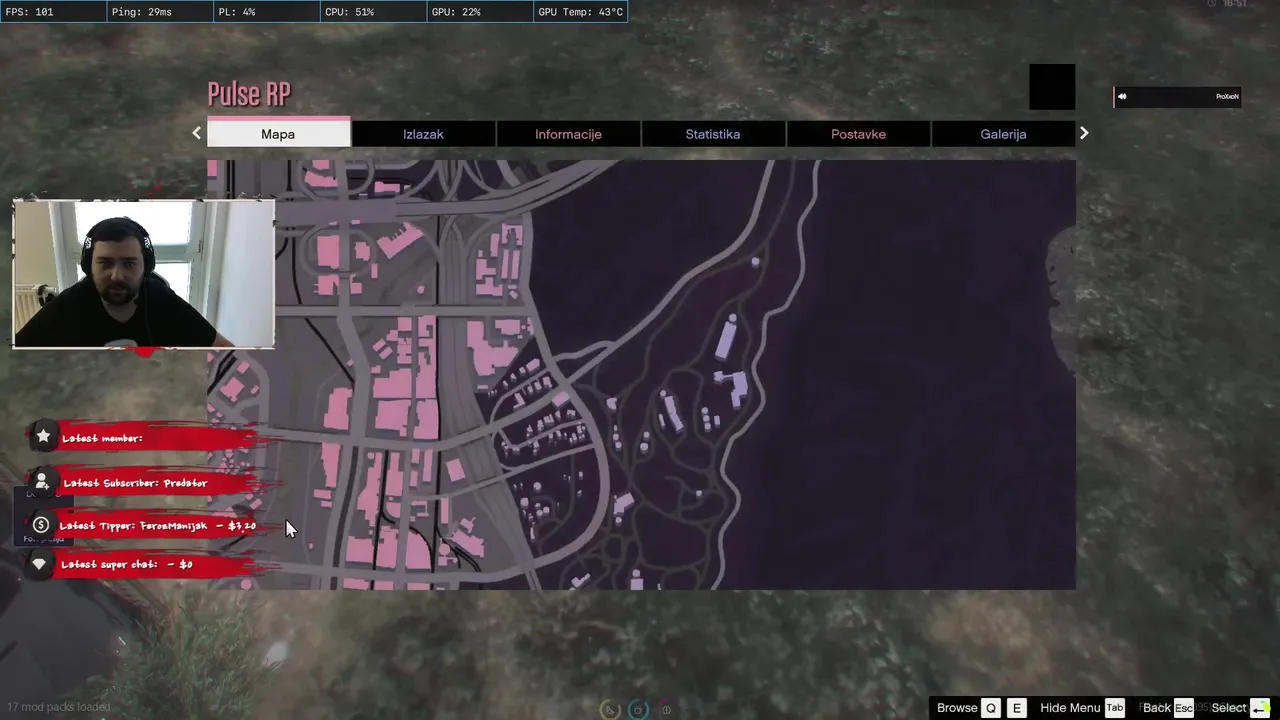The image size is (1280, 720).
Task: Click the E key browse button
Action: pyautogui.click(x=1017, y=708)
